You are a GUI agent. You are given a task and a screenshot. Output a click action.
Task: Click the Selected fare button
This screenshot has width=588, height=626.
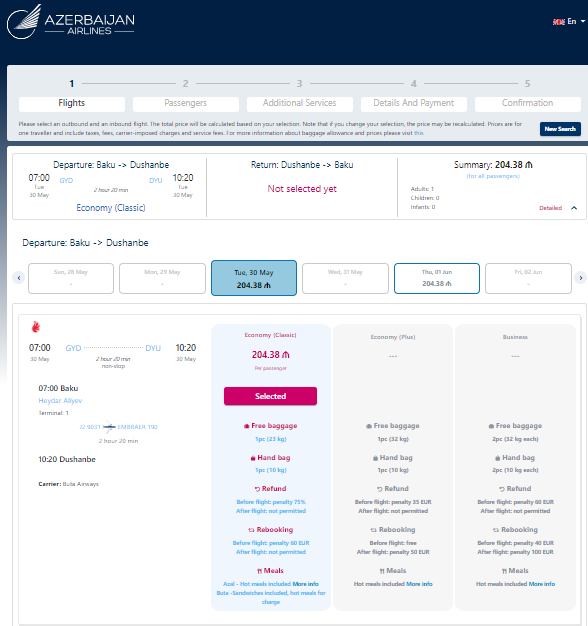[270, 396]
